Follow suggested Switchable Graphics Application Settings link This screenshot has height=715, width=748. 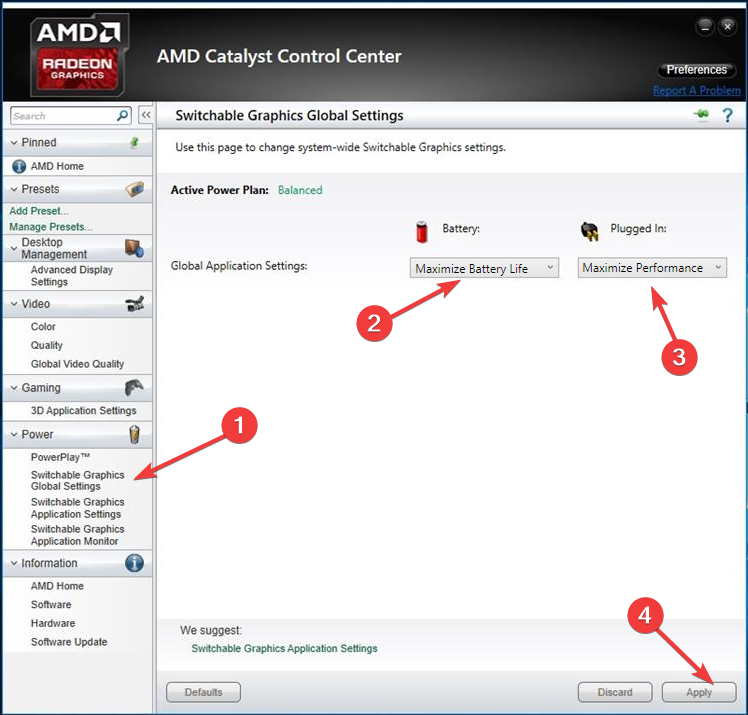click(x=284, y=648)
